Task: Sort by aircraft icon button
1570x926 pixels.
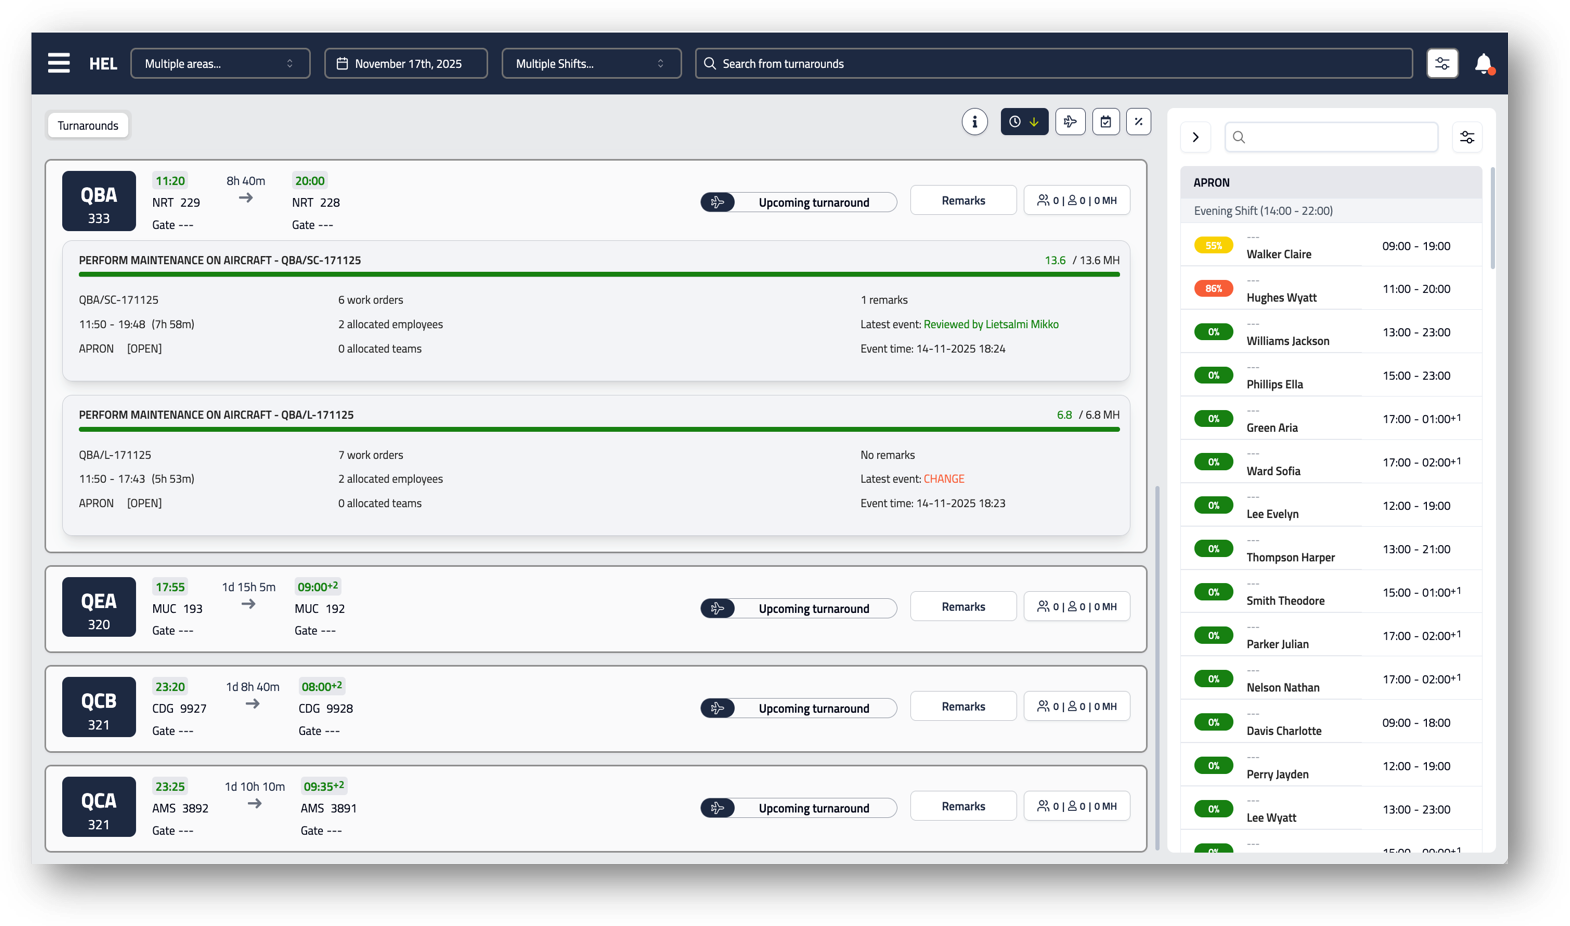Action: pos(1070,122)
